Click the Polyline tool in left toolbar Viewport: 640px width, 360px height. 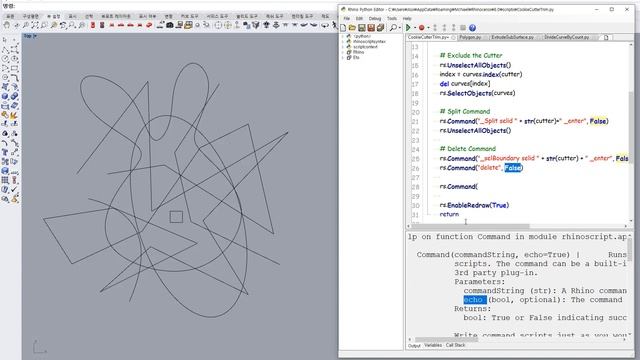tap(5, 50)
